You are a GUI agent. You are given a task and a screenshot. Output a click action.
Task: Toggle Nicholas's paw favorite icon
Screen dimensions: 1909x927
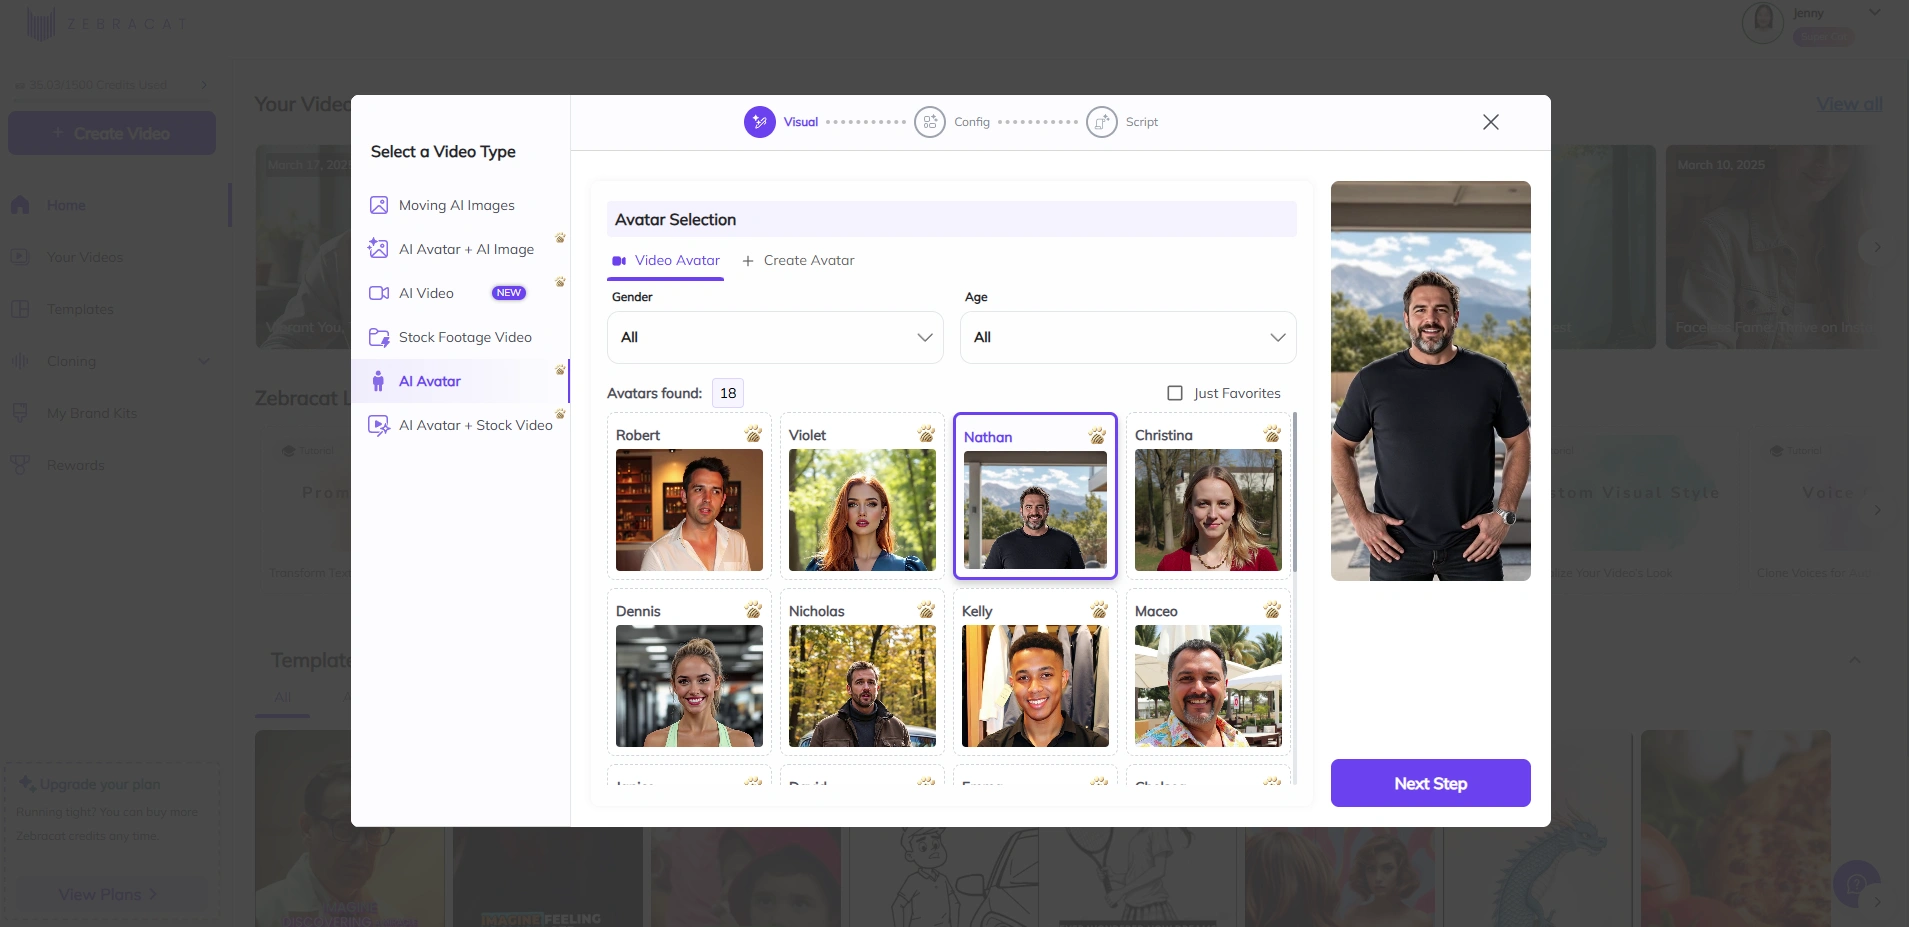[926, 610]
